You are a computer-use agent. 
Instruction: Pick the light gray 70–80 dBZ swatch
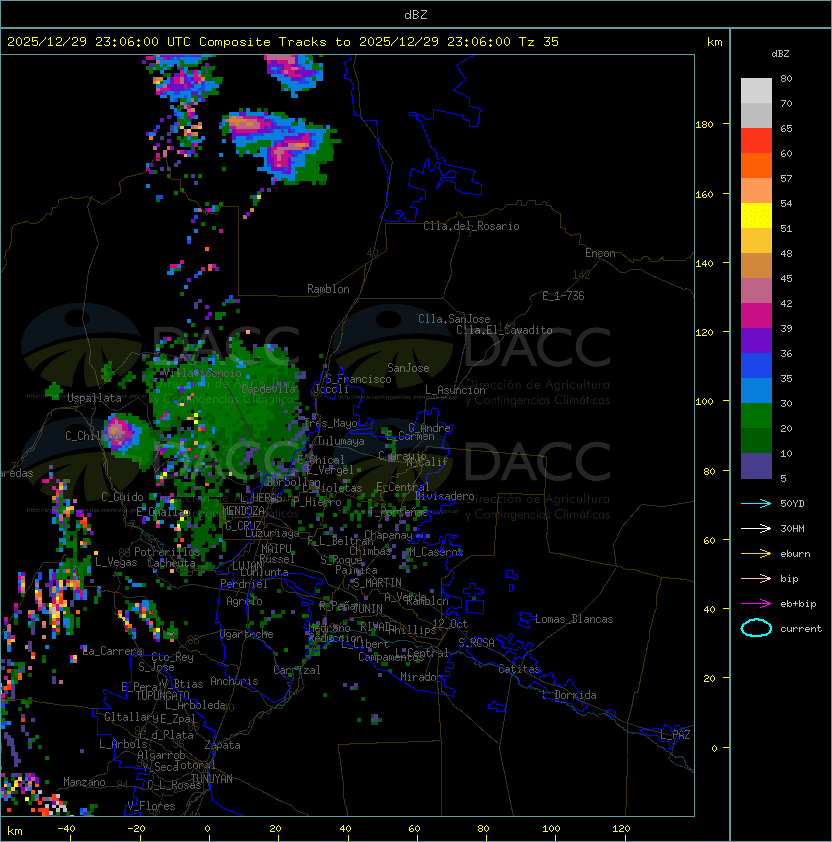(756, 90)
